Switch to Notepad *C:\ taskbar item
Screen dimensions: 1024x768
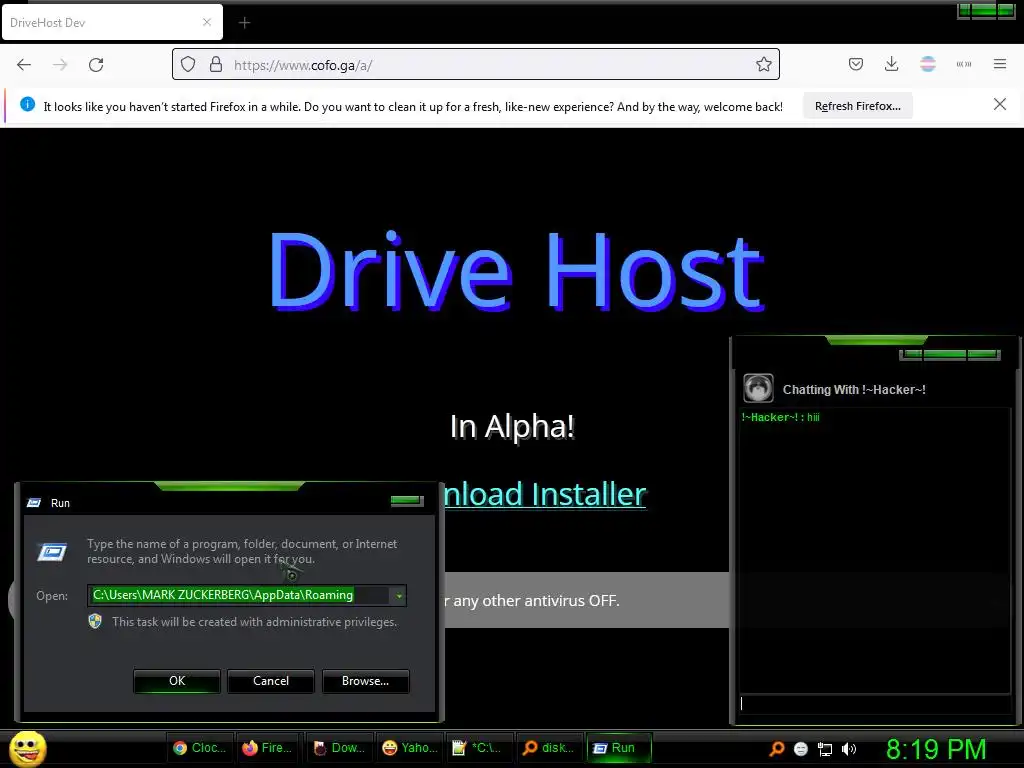tap(478, 748)
